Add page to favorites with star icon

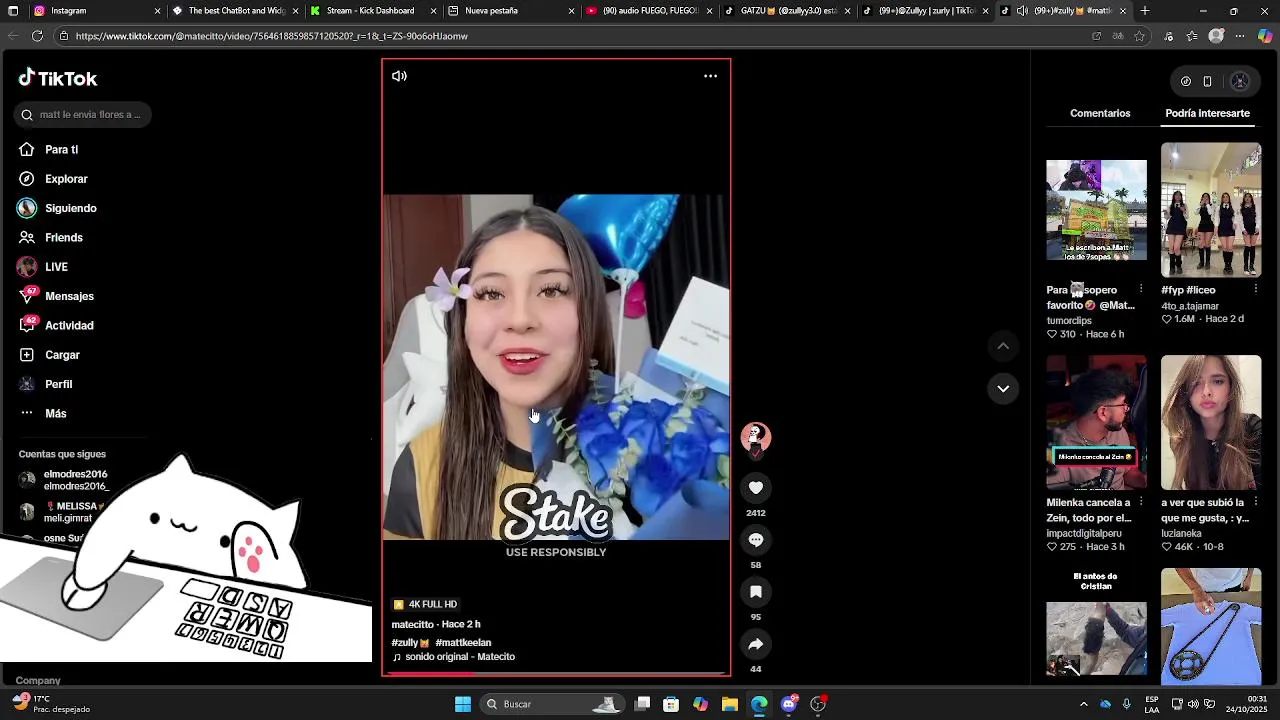click(x=1139, y=36)
